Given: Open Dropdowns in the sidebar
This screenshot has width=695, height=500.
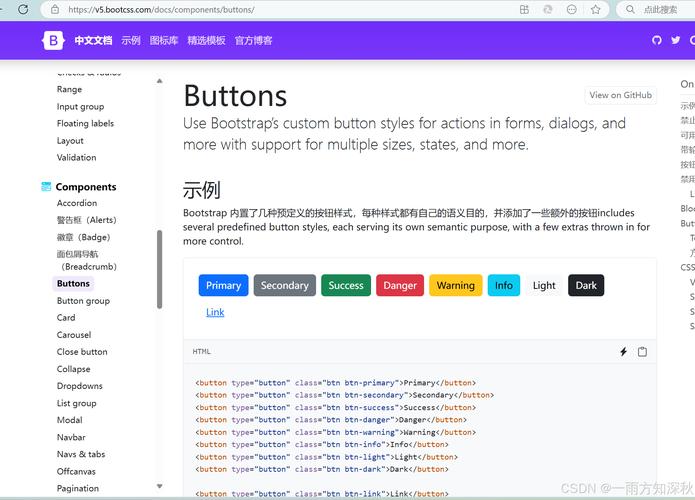Looking at the screenshot, I should pyautogui.click(x=80, y=386).
